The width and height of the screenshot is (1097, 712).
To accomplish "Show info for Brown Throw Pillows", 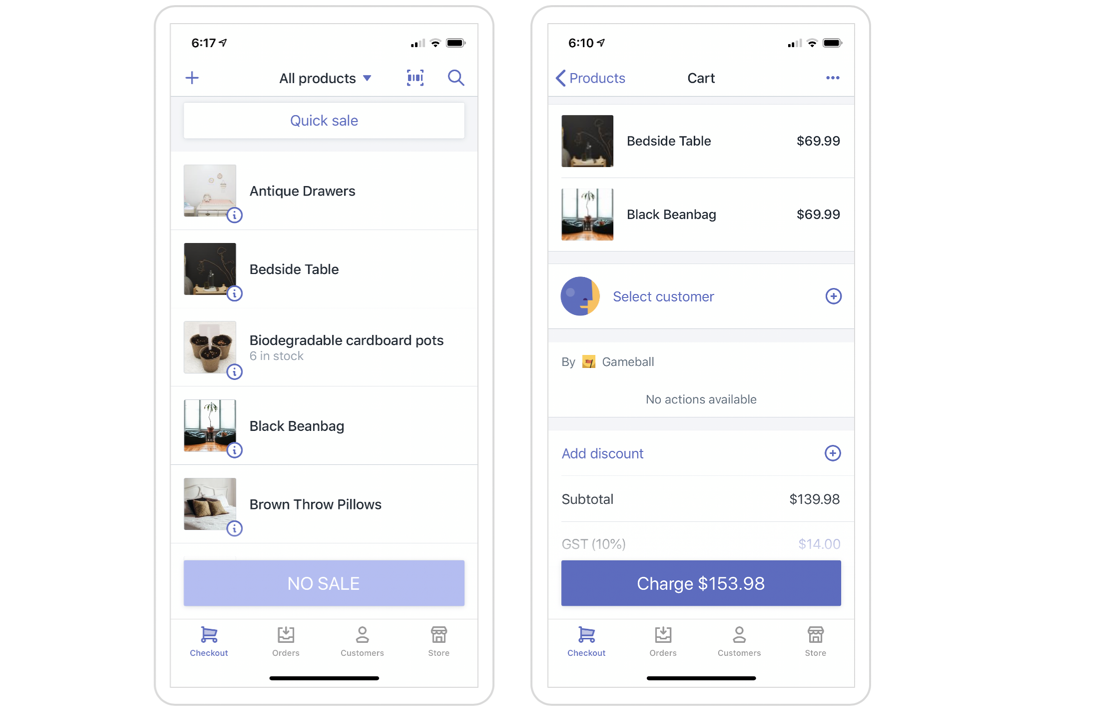I will click(x=235, y=528).
